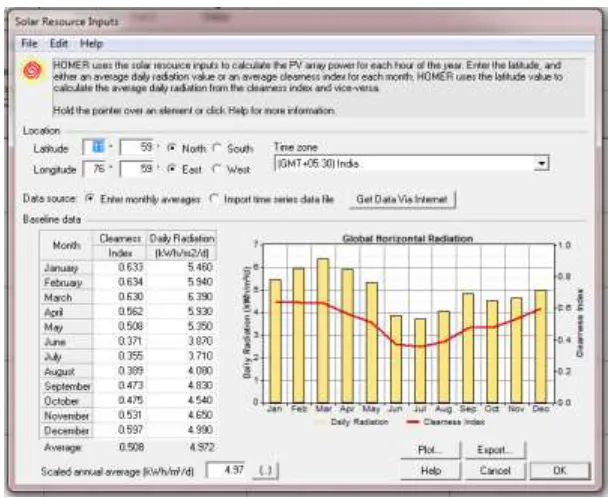The width and height of the screenshot is (614, 498).
Task: Select the North latitude radio button
Action: click(171, 148)
